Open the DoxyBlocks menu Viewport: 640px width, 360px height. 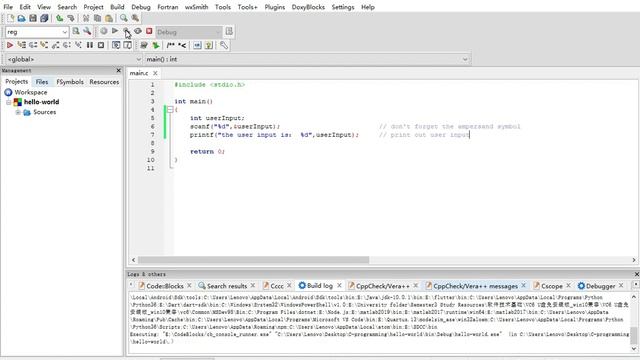pyautogui.click(x=308, y=7)
